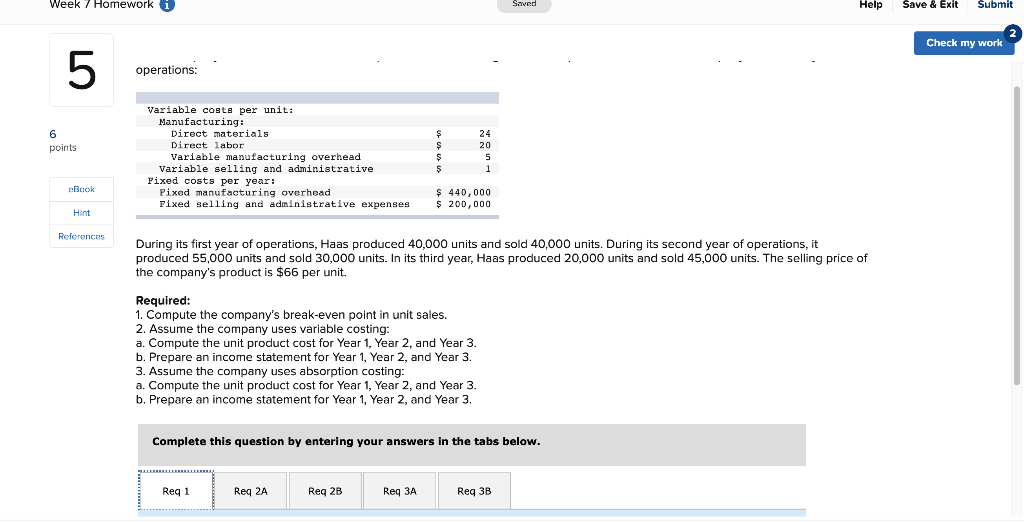The image size is (1024, 522).
Task: Click the "Week 7 Homework" title
Action: [101, 5]
